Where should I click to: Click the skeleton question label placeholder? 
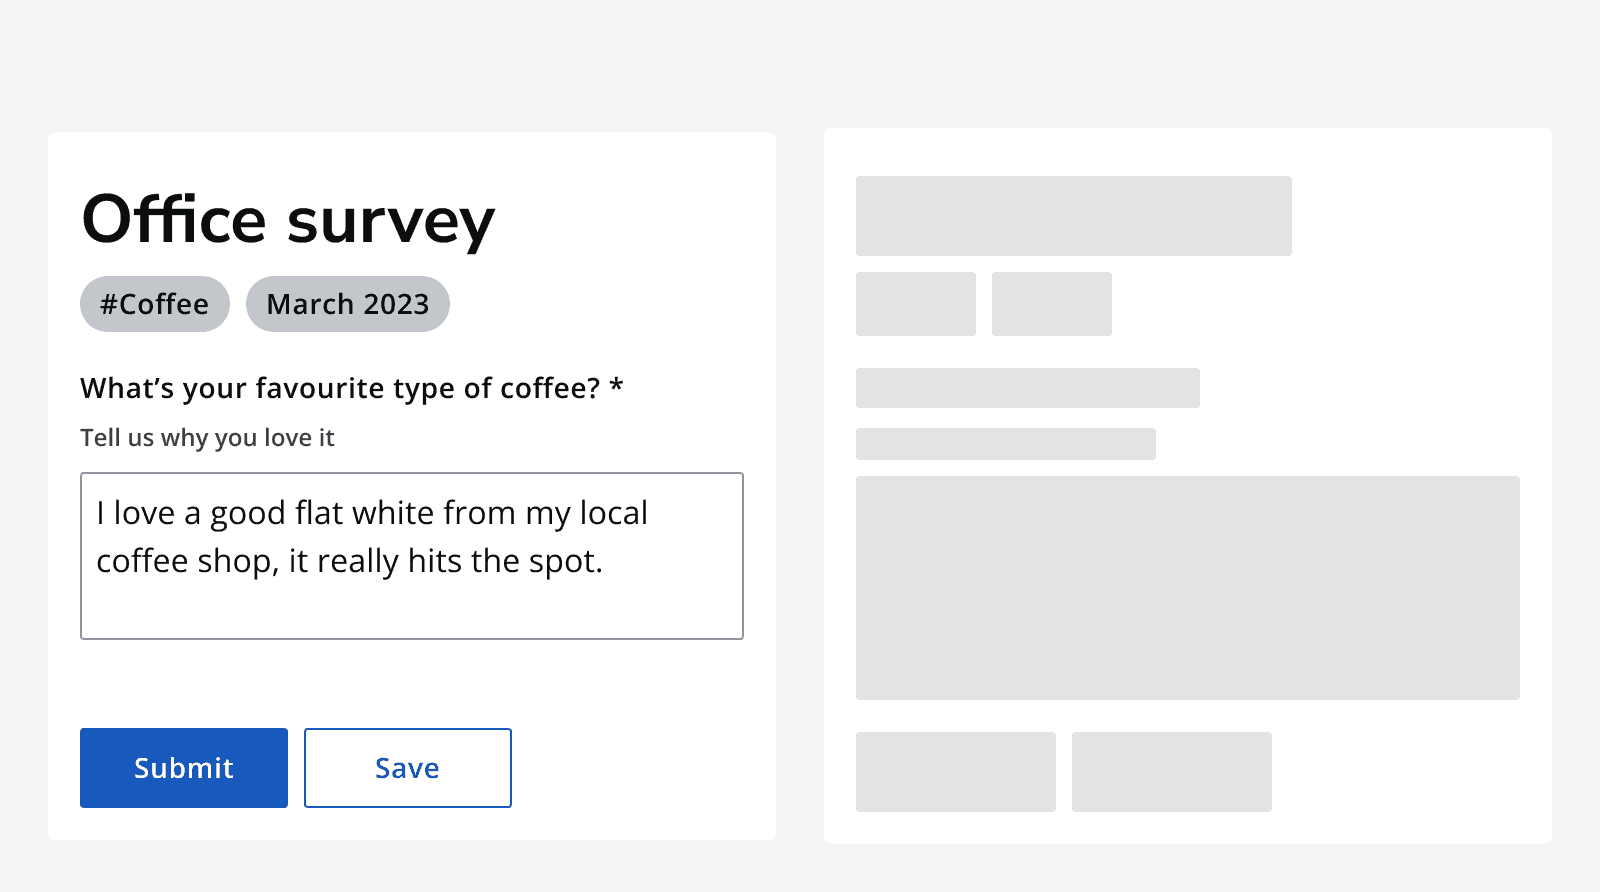(1028, 388)
